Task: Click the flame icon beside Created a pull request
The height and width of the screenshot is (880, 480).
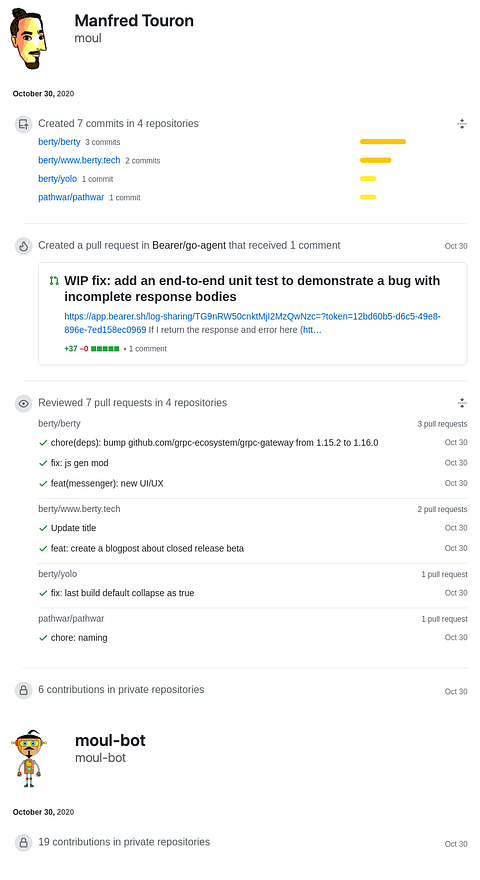Action: [x=23, y=246]
